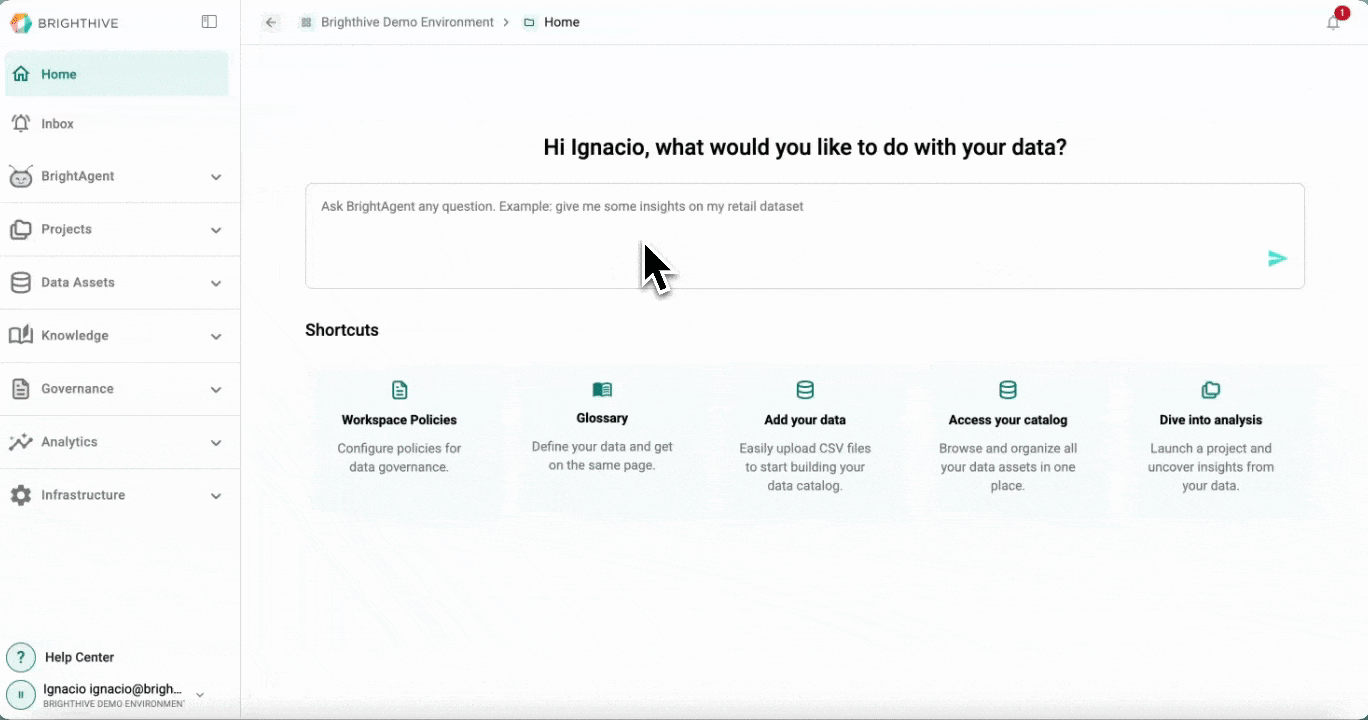Click the 'Hi Ignacio' greeting heading

pyautogui.click(x=805, y=147)
